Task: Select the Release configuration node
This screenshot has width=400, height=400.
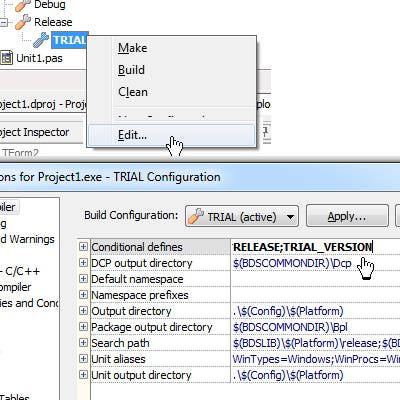Action: [x=53, y=22]
